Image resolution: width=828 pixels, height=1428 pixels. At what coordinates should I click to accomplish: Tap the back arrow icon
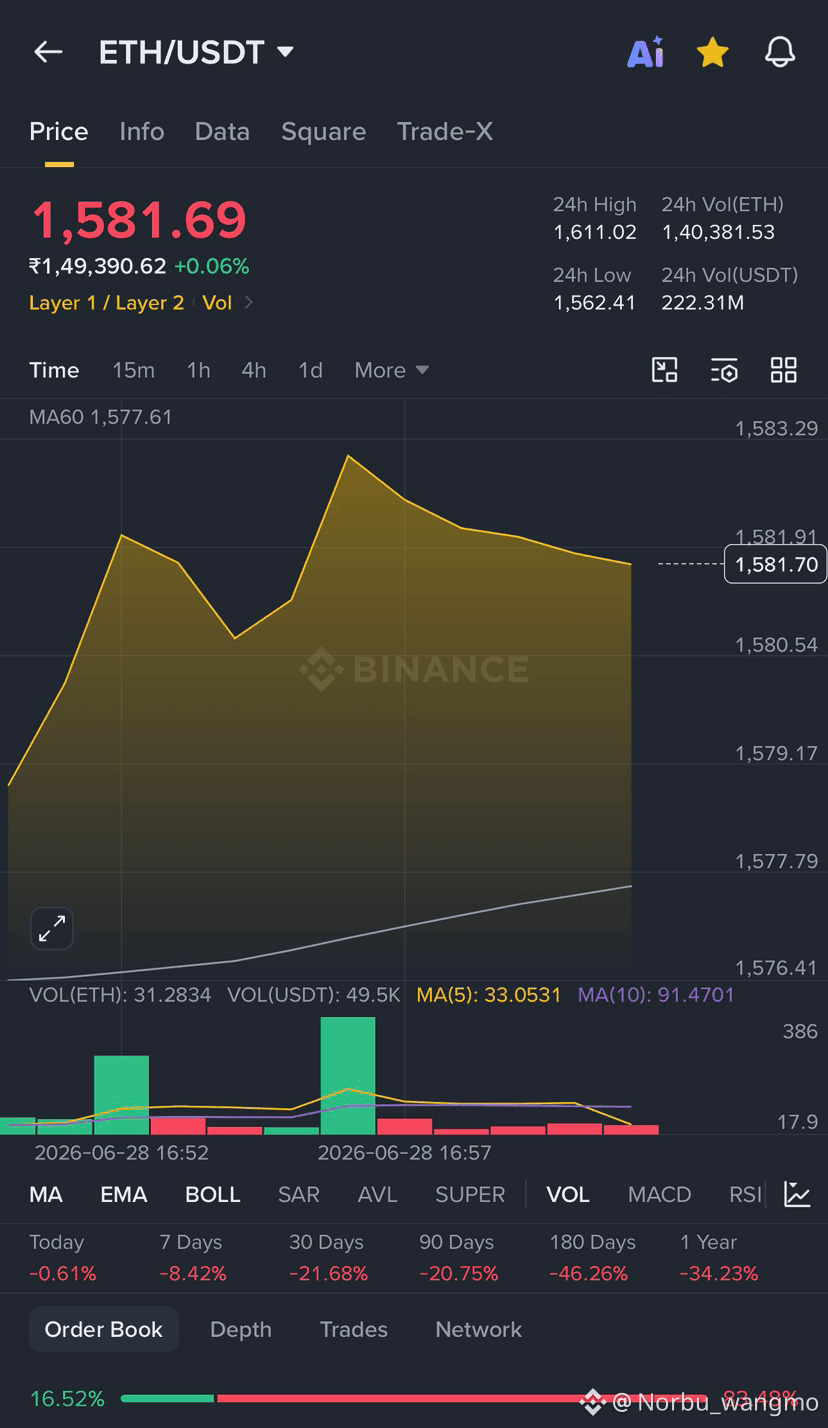click(x=48, y=52)
